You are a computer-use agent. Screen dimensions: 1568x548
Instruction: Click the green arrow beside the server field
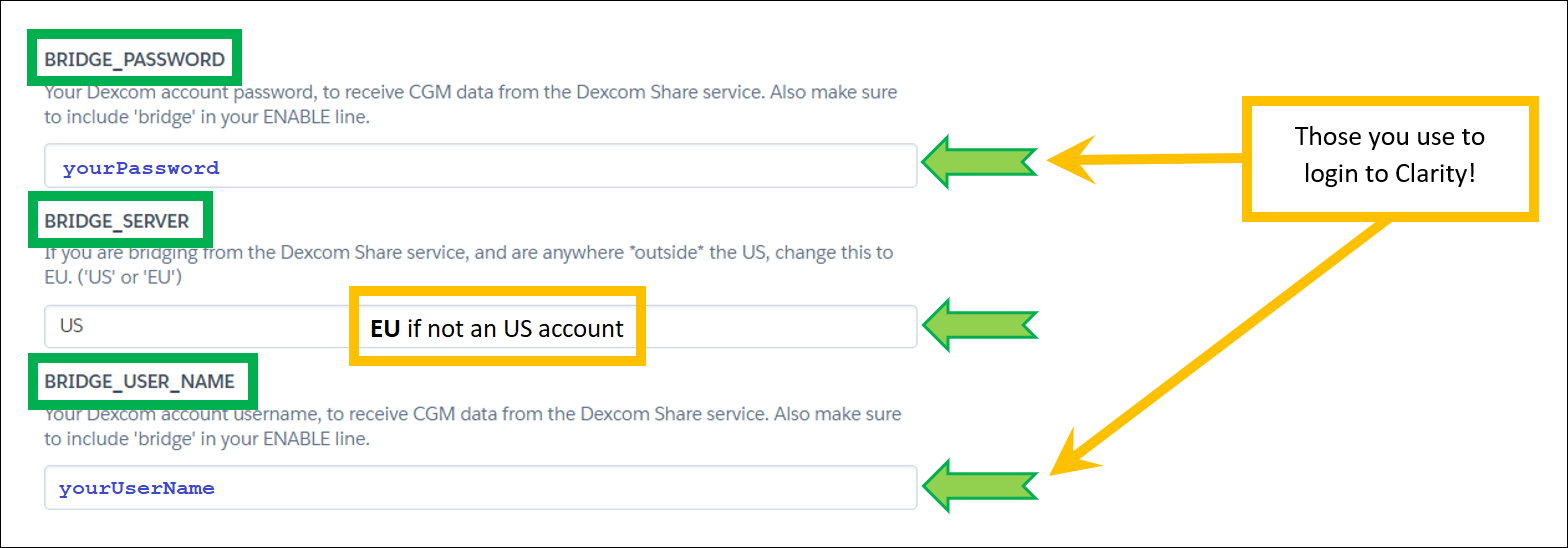point(978,322)
